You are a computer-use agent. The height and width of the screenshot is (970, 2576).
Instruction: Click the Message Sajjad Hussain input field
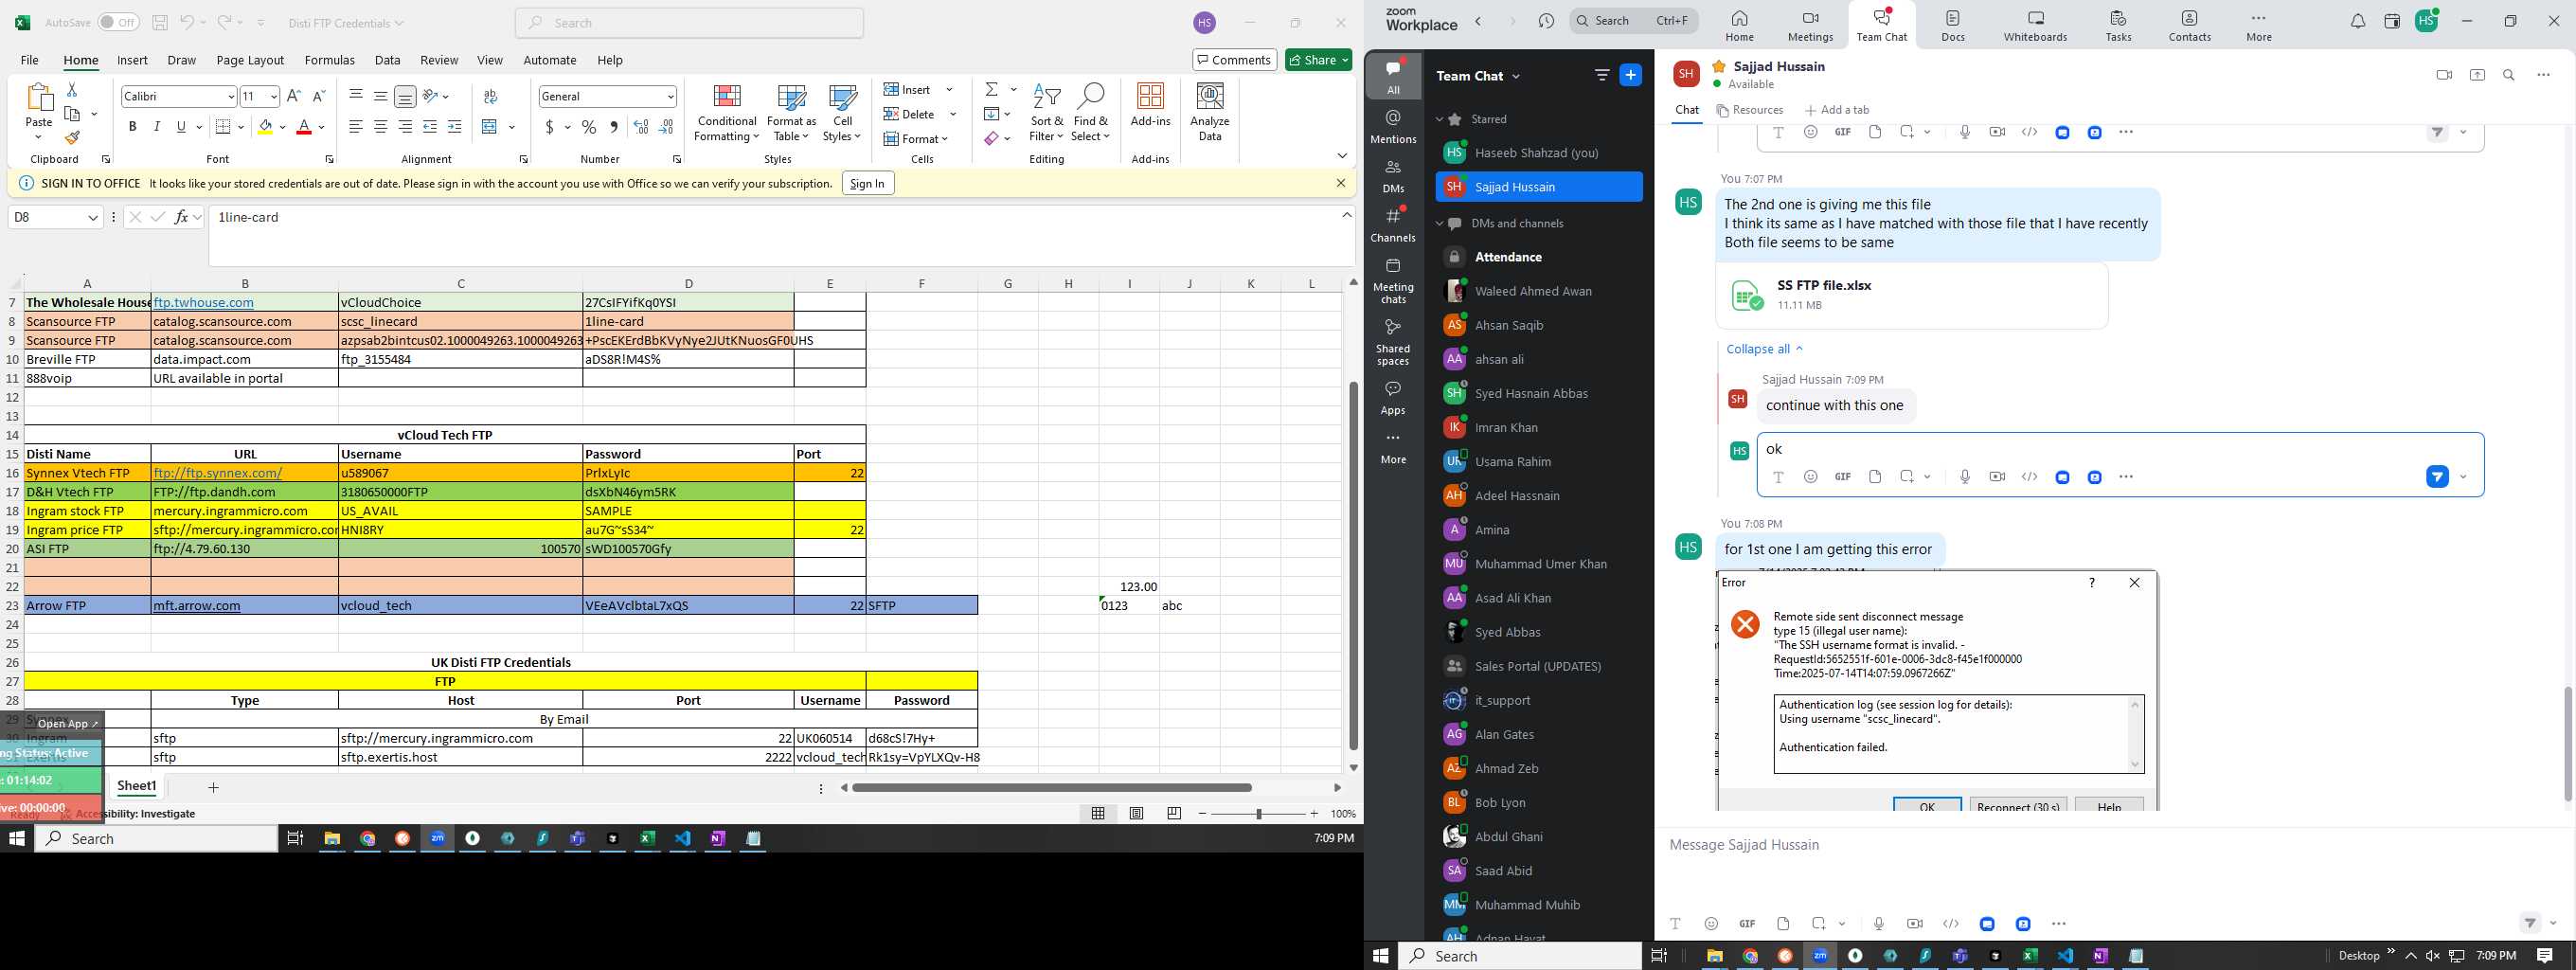point(2112,845)
